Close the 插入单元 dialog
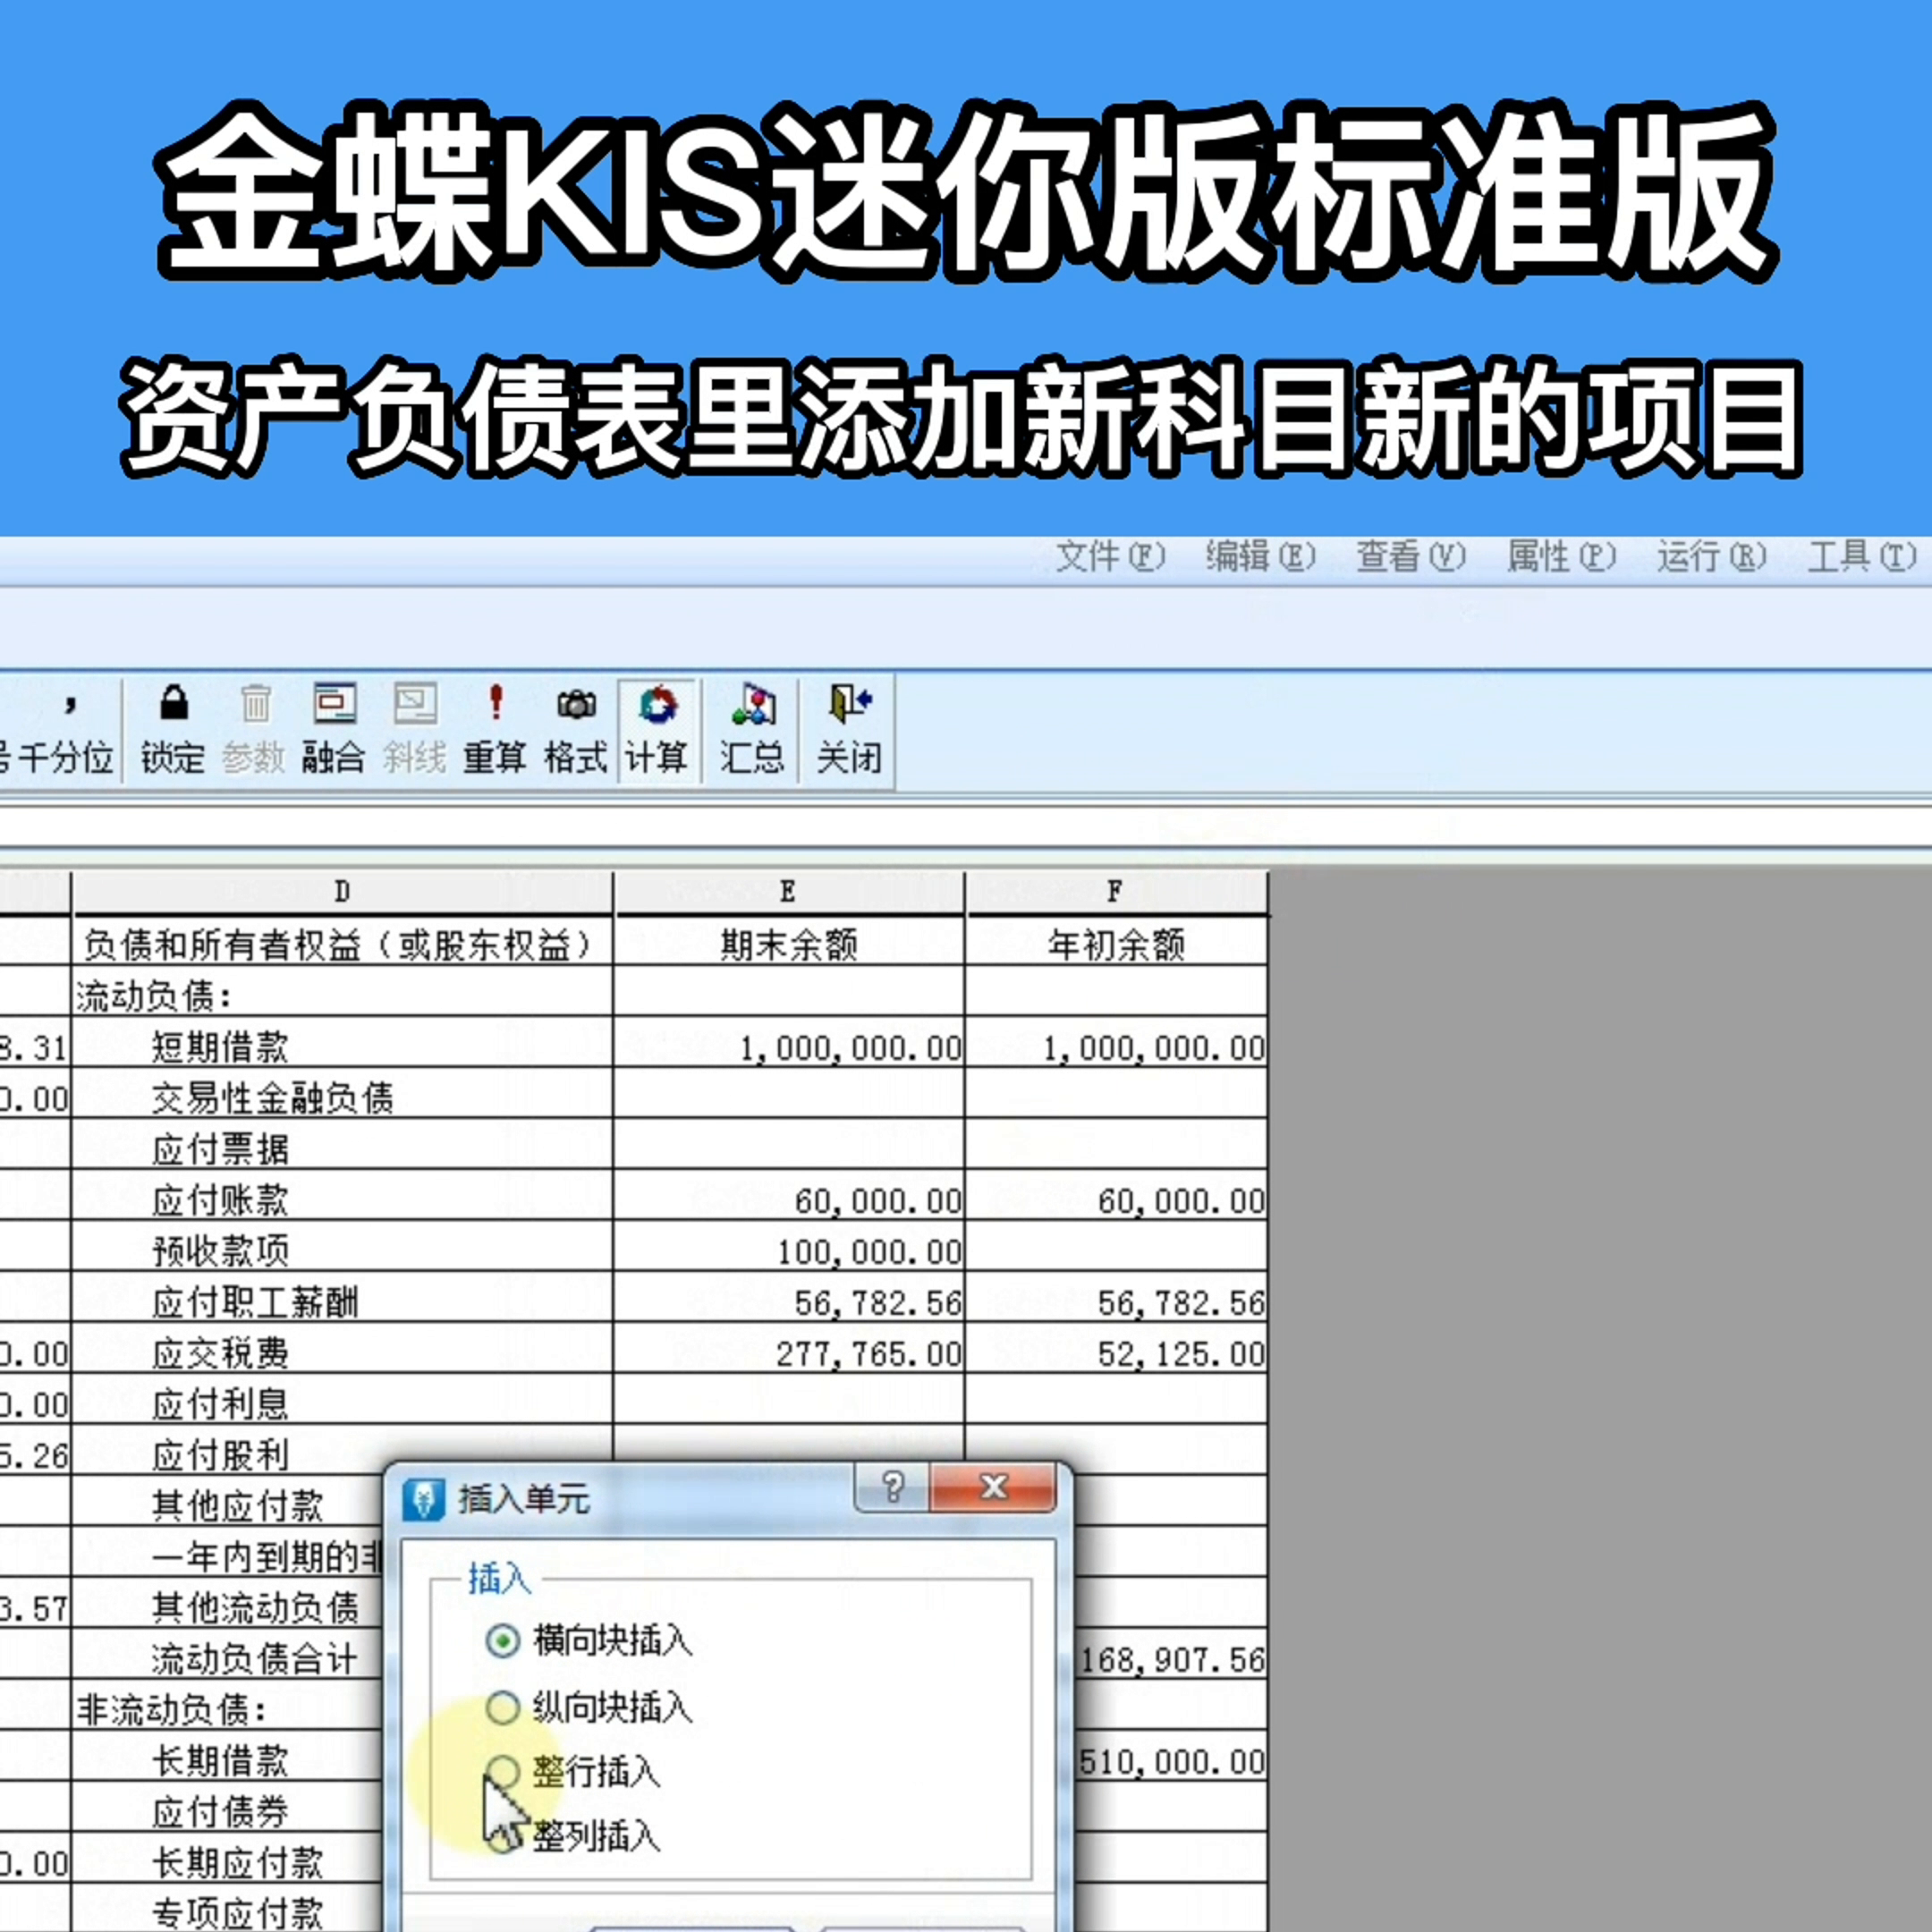Image resolution: width=1932 pixels, height=1932 pixels. tap(993, 1488)
